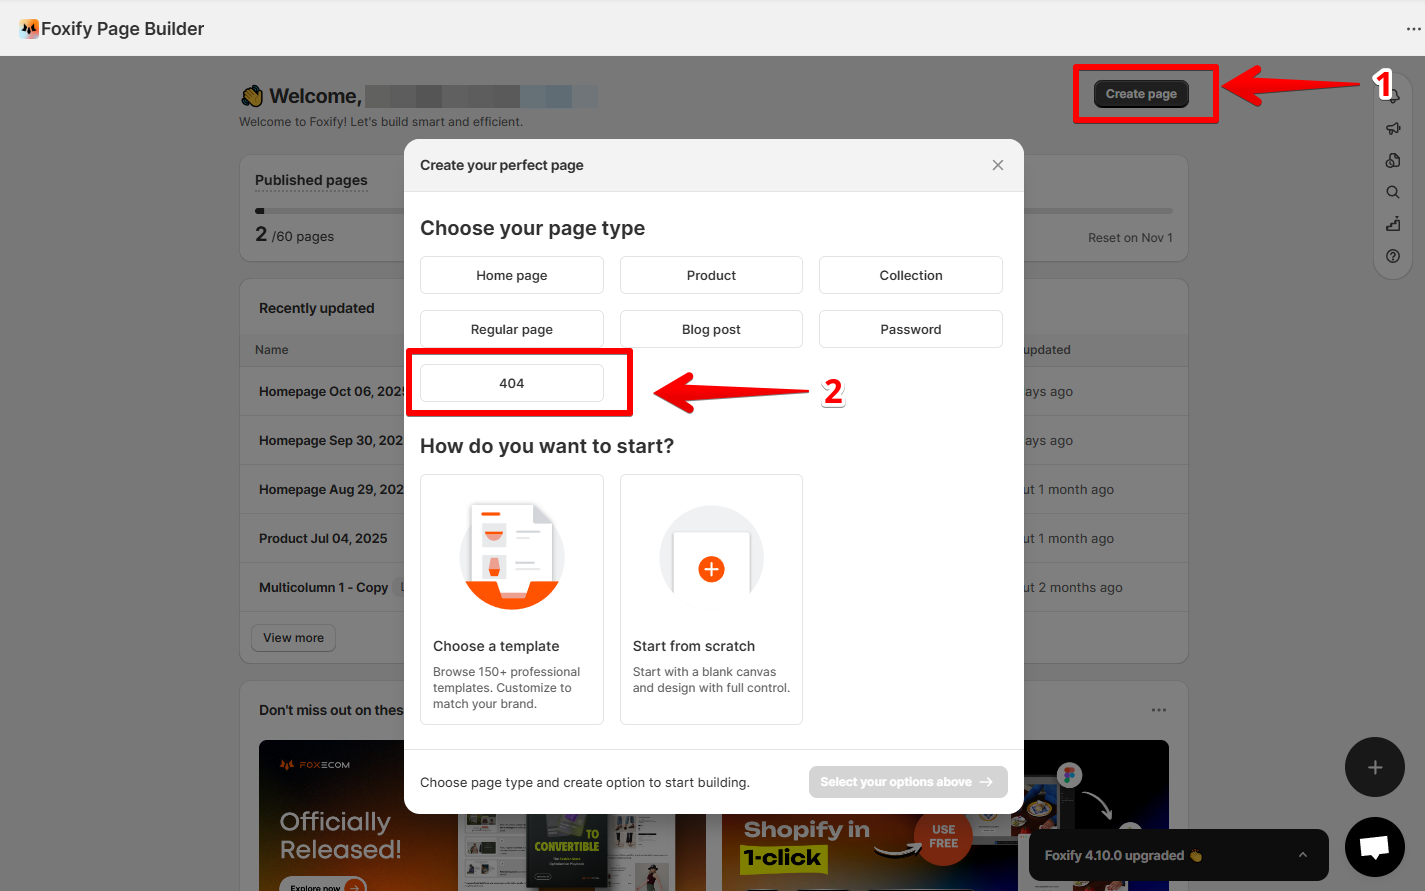Open the live chat bubble
Image resolution: width=1425 pixels, height=891 pixels.
[1375, 847]
